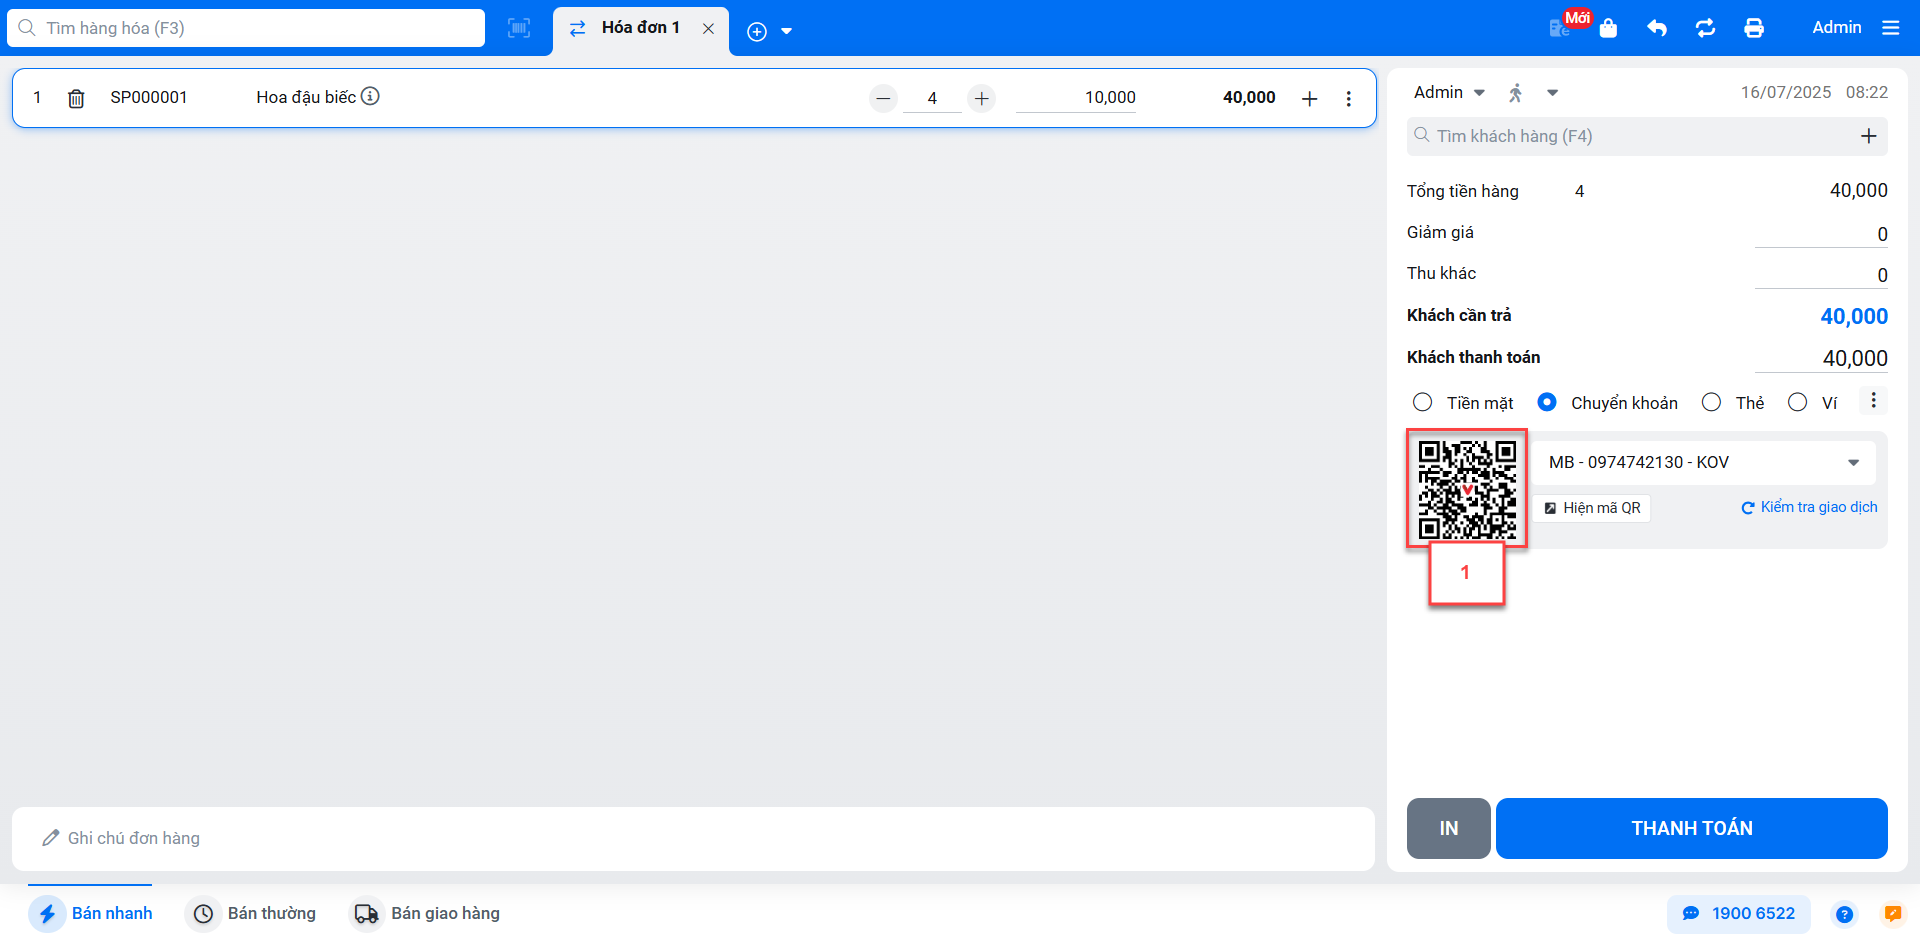Open more payment method options
Viewport: 1920px width, 943px height.
click(1873, 400)
